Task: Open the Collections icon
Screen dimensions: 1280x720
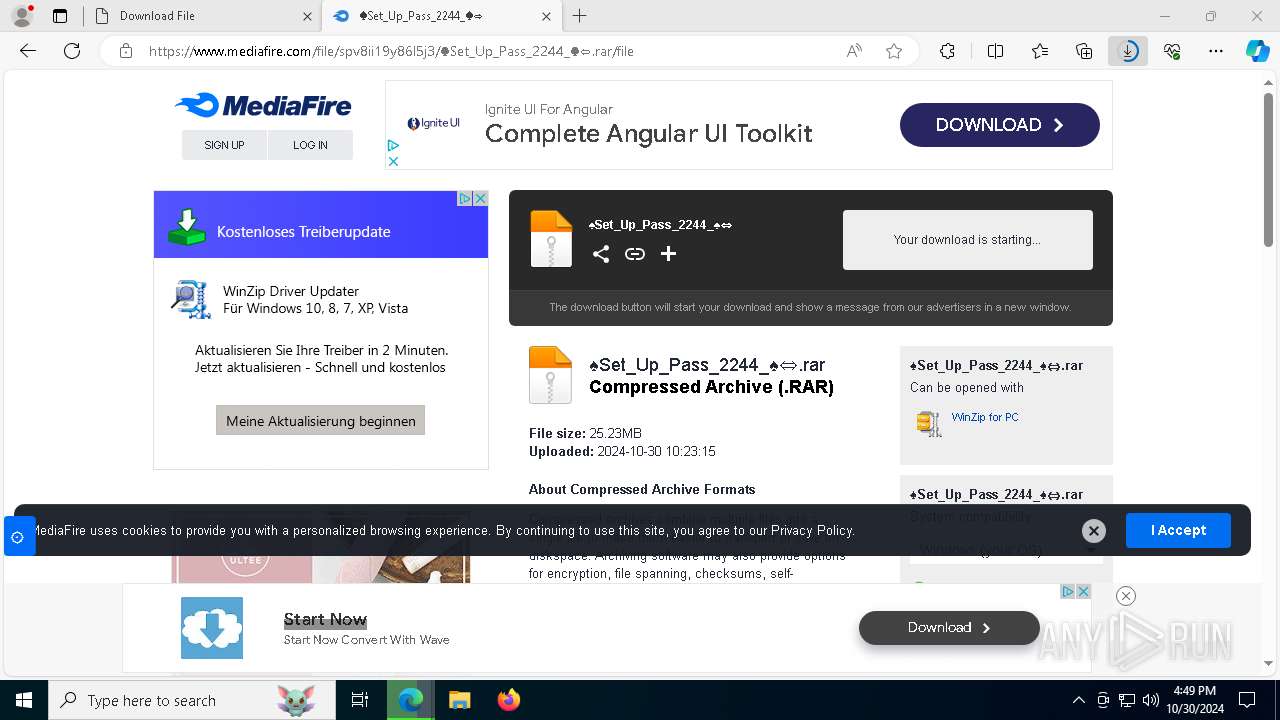Action: coord(1084,51)
